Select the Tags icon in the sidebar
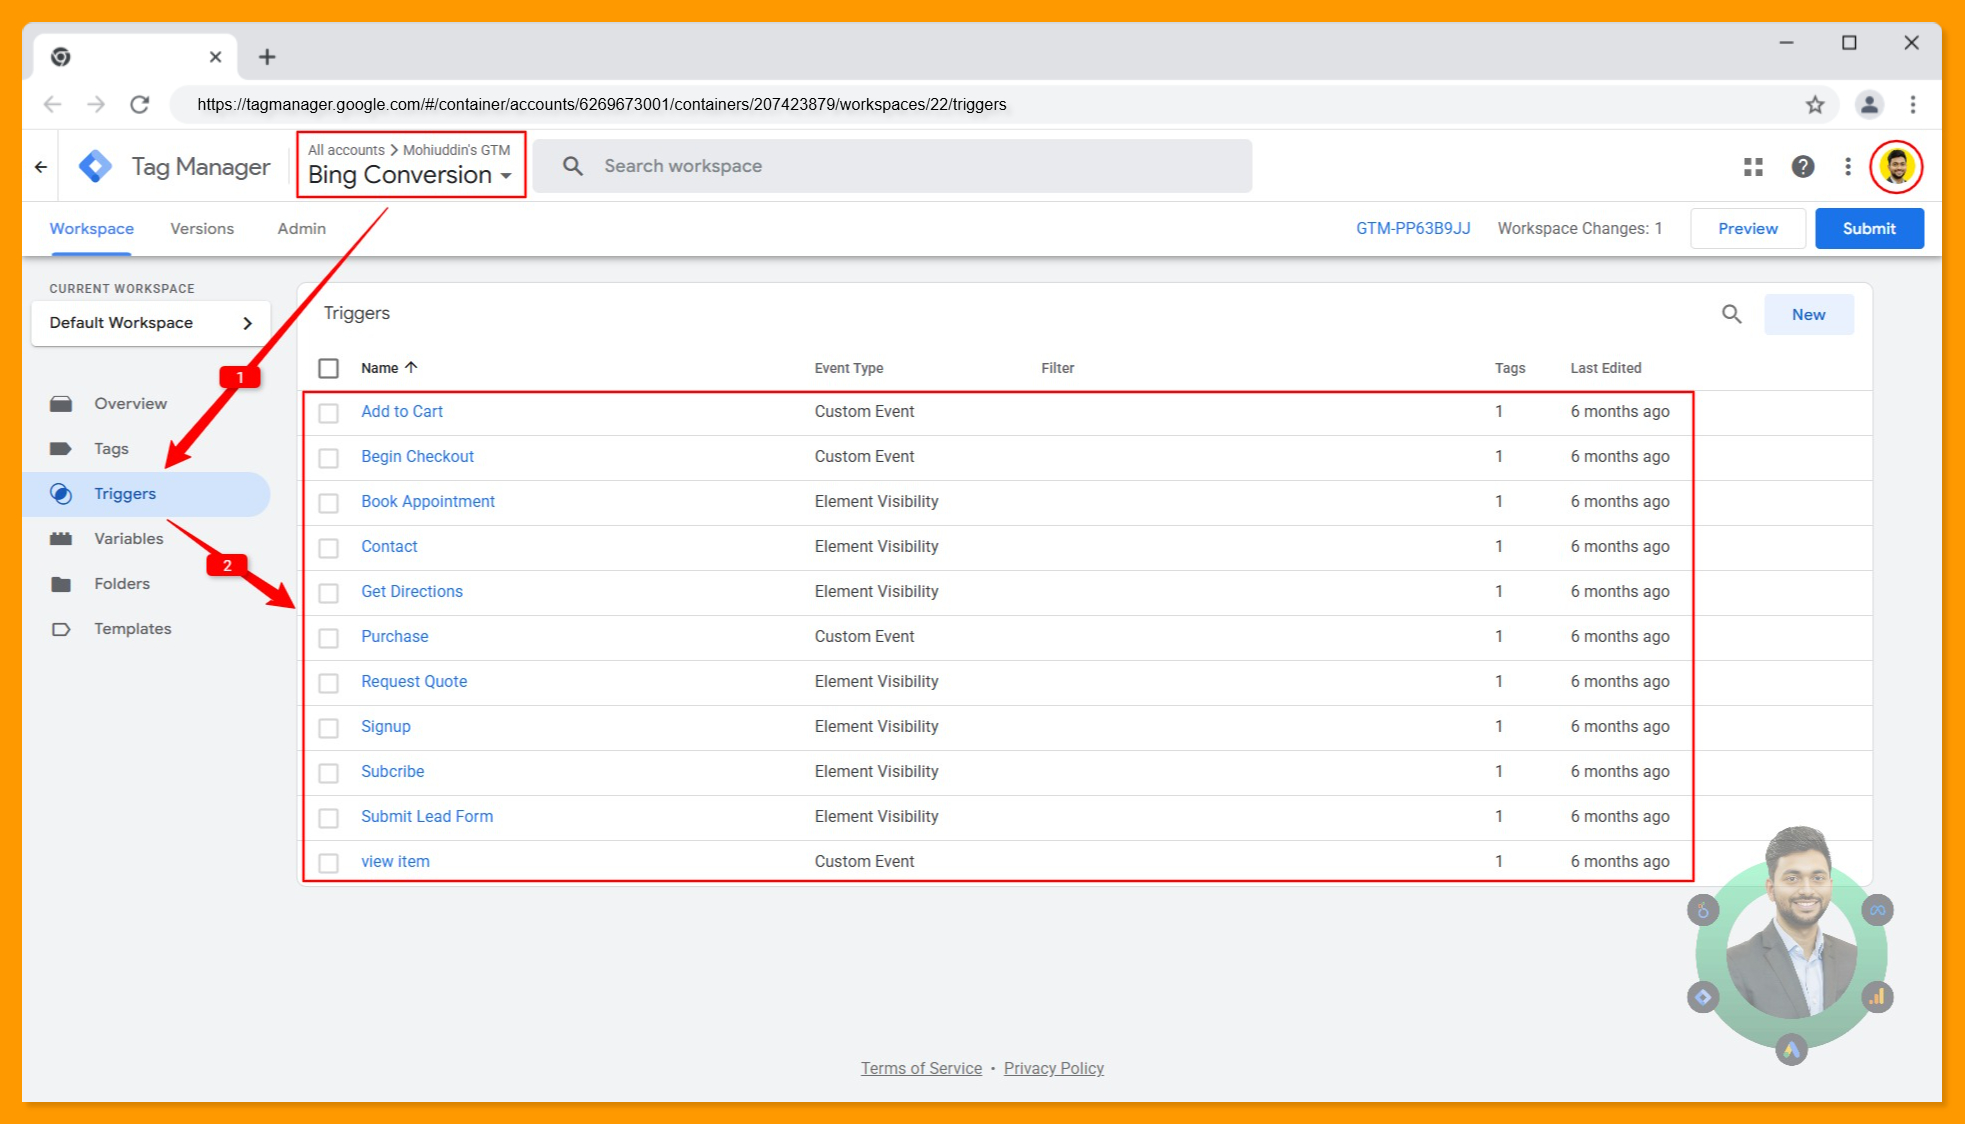 (x=61, y=448)
